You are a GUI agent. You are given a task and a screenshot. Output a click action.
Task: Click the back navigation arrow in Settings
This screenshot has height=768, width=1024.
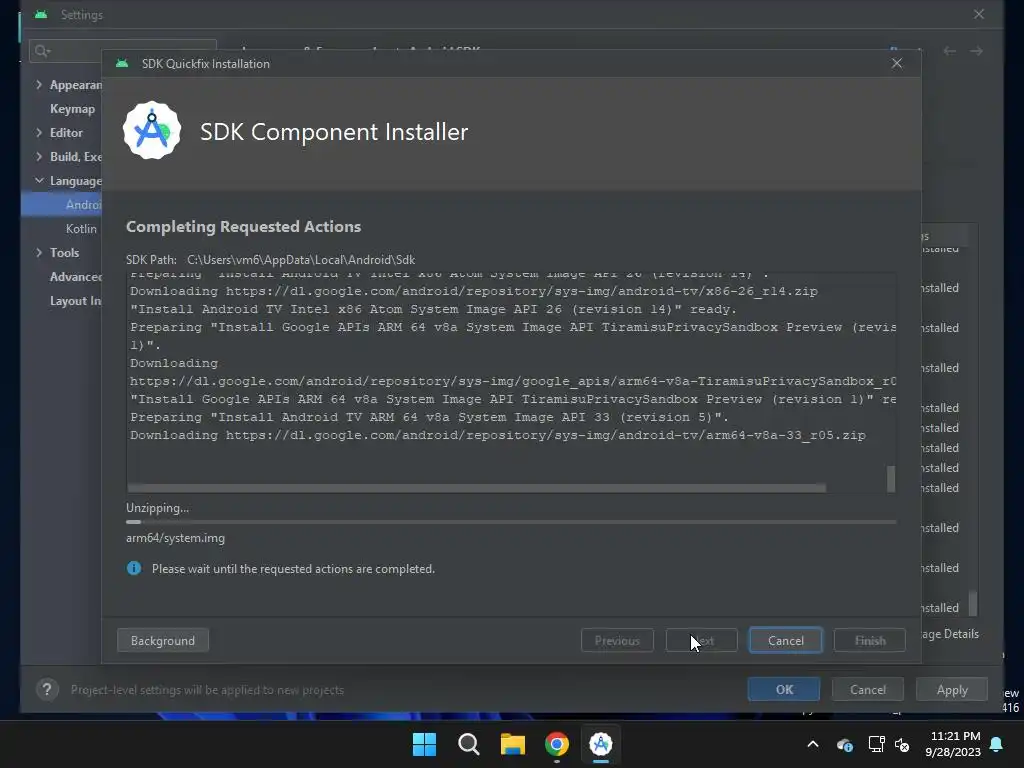pyautogui.click(x=950, y=51)
